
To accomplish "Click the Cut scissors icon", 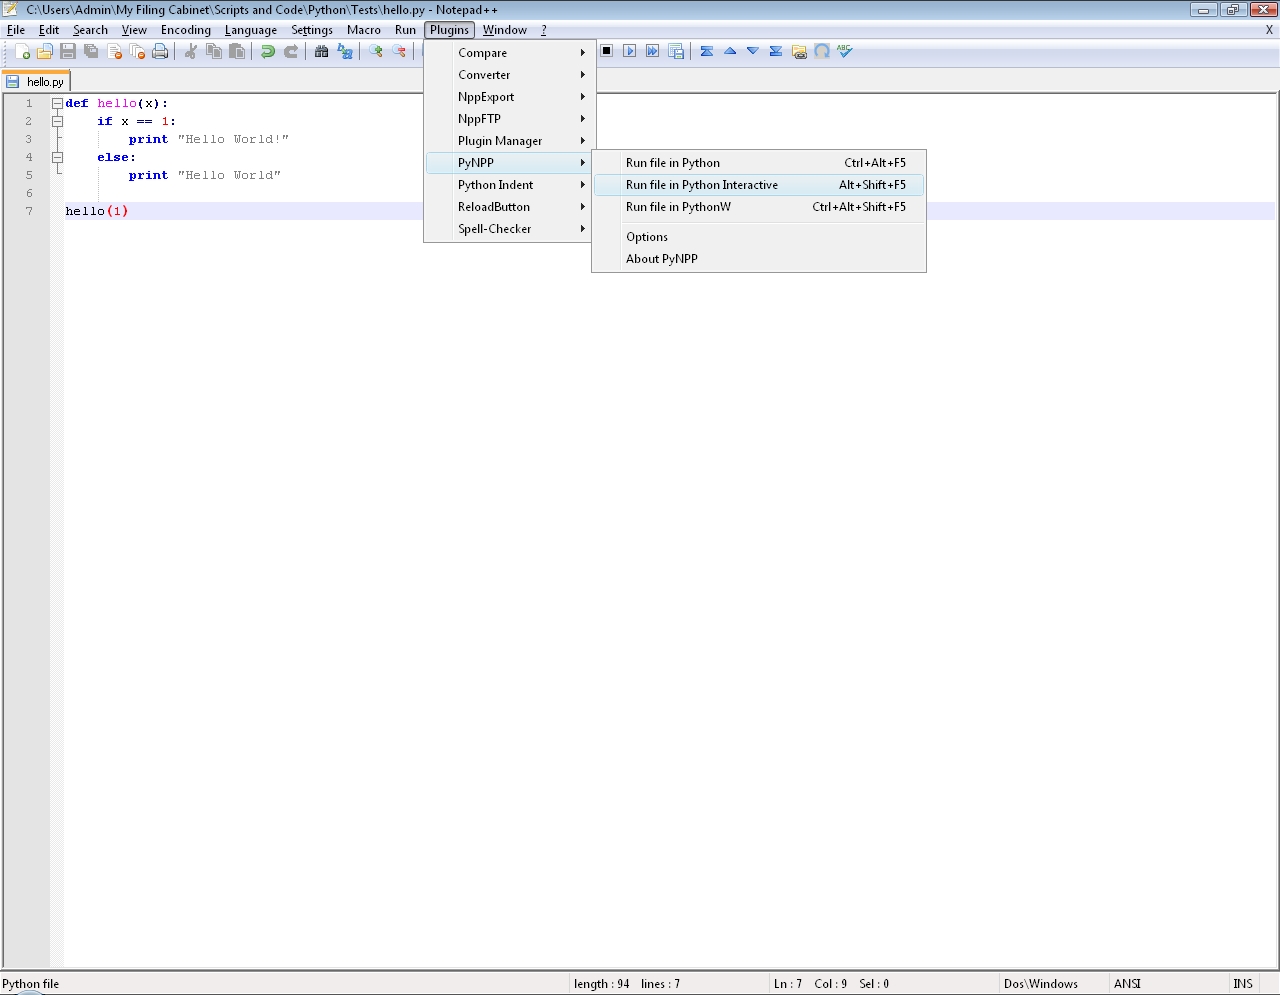I will [190, 51].
